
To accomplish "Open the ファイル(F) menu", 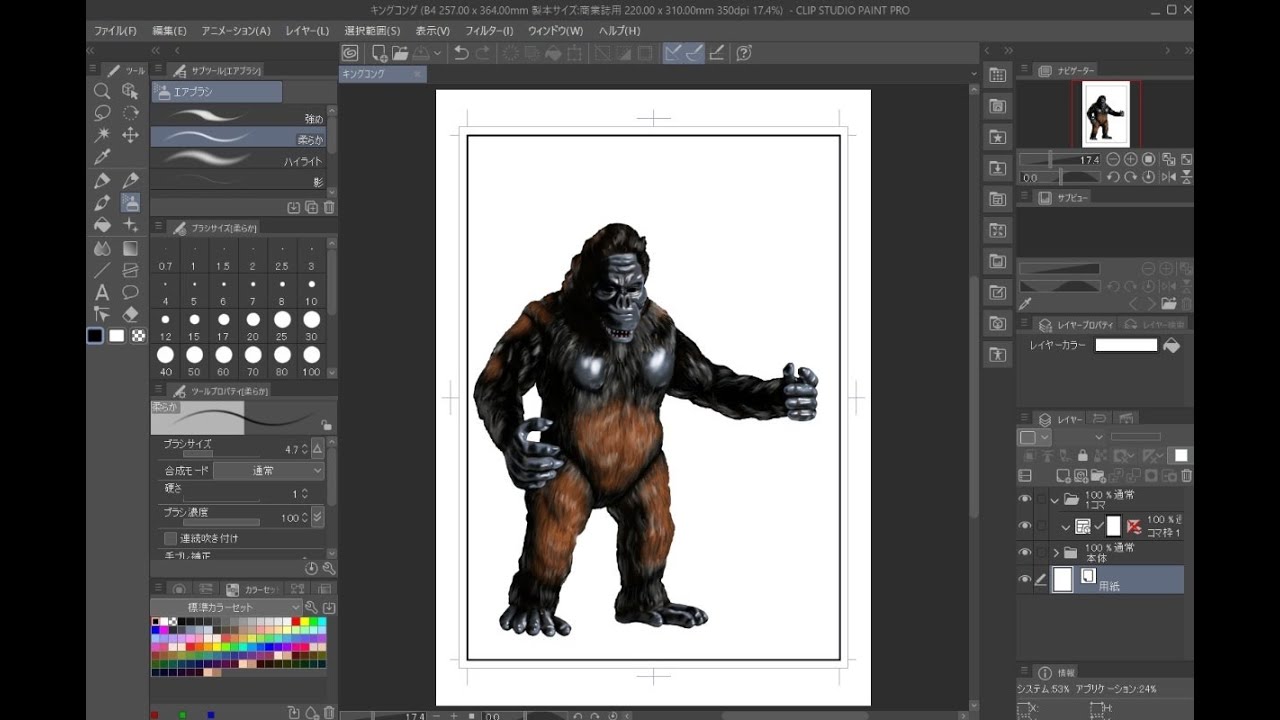I will [x=115, y=31].
